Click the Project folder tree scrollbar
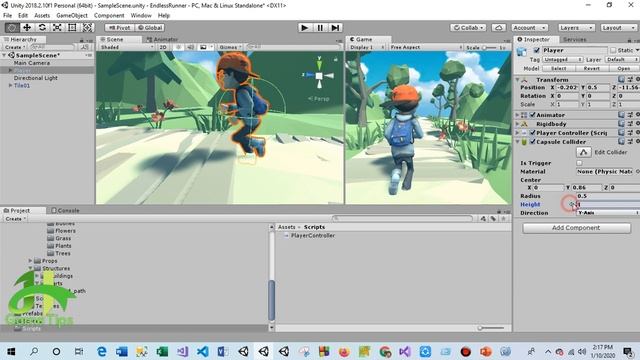This screenshot has width=640, height=360. tap(272, 300)
